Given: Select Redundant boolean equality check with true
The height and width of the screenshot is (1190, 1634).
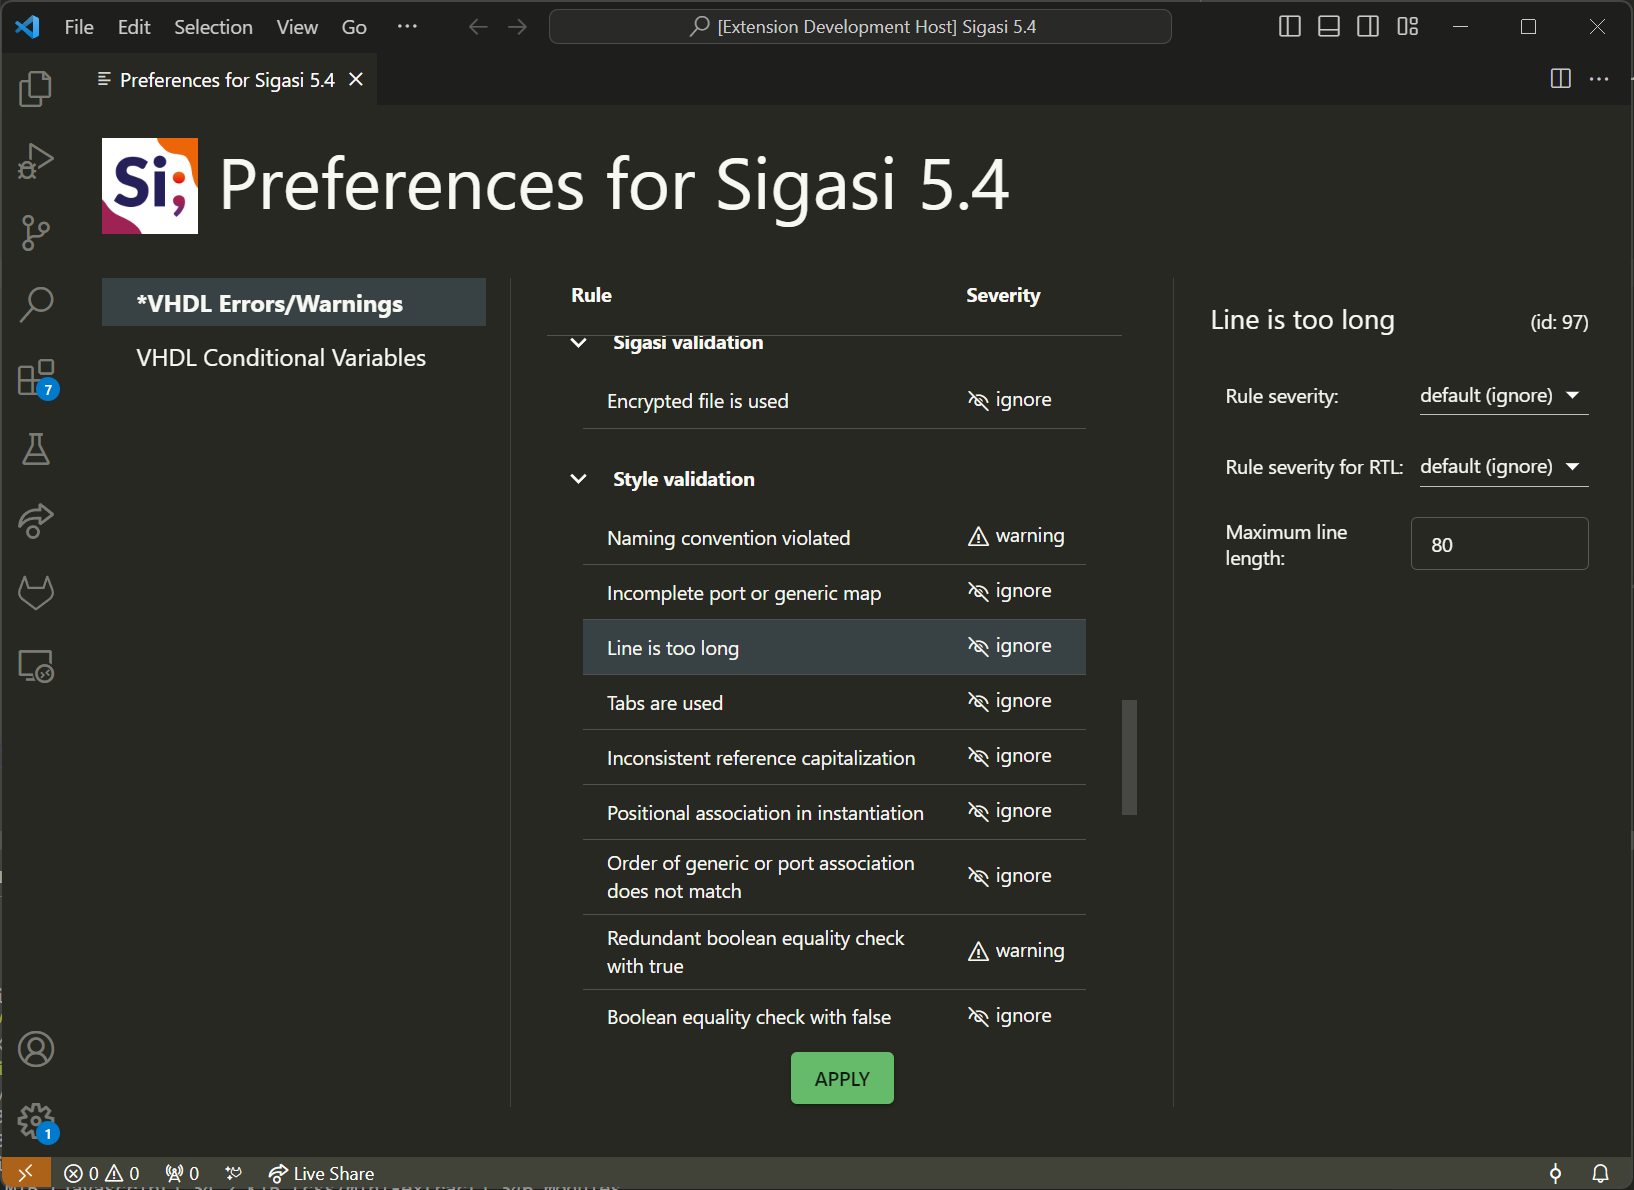Looking at the screenshot, I should coord(834,952).
